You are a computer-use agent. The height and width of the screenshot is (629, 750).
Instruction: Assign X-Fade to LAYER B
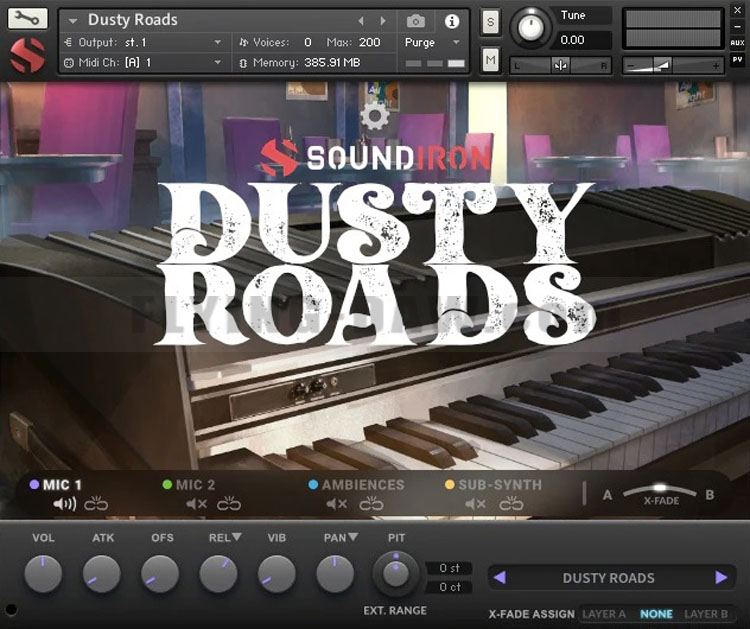coord(706,614)
